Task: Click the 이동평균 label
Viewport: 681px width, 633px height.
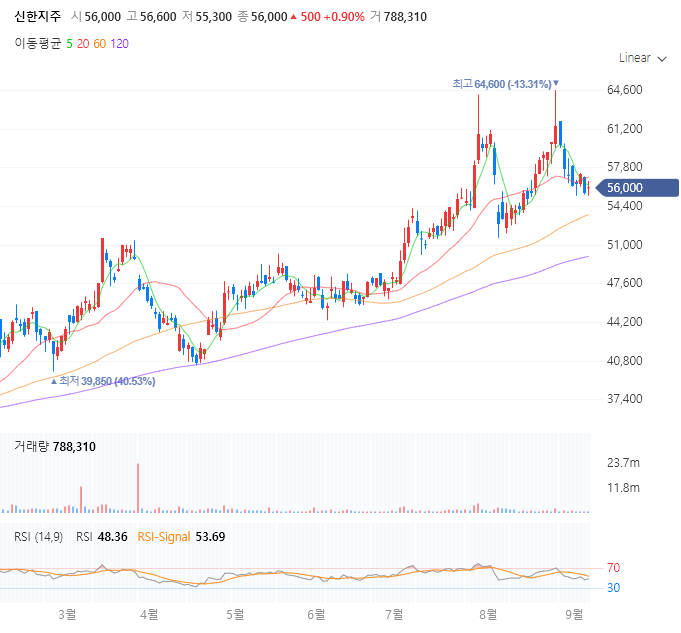Action: (x=38, y=43)
